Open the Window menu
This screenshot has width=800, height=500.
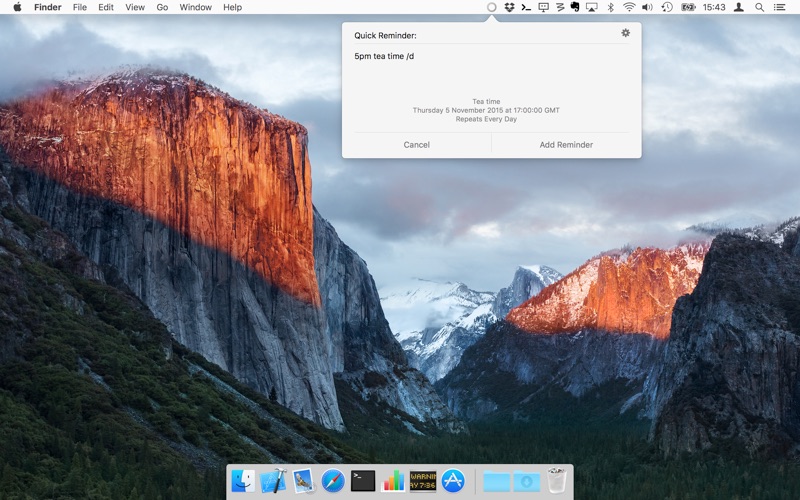pyautogui.click(x=195, y=7)
